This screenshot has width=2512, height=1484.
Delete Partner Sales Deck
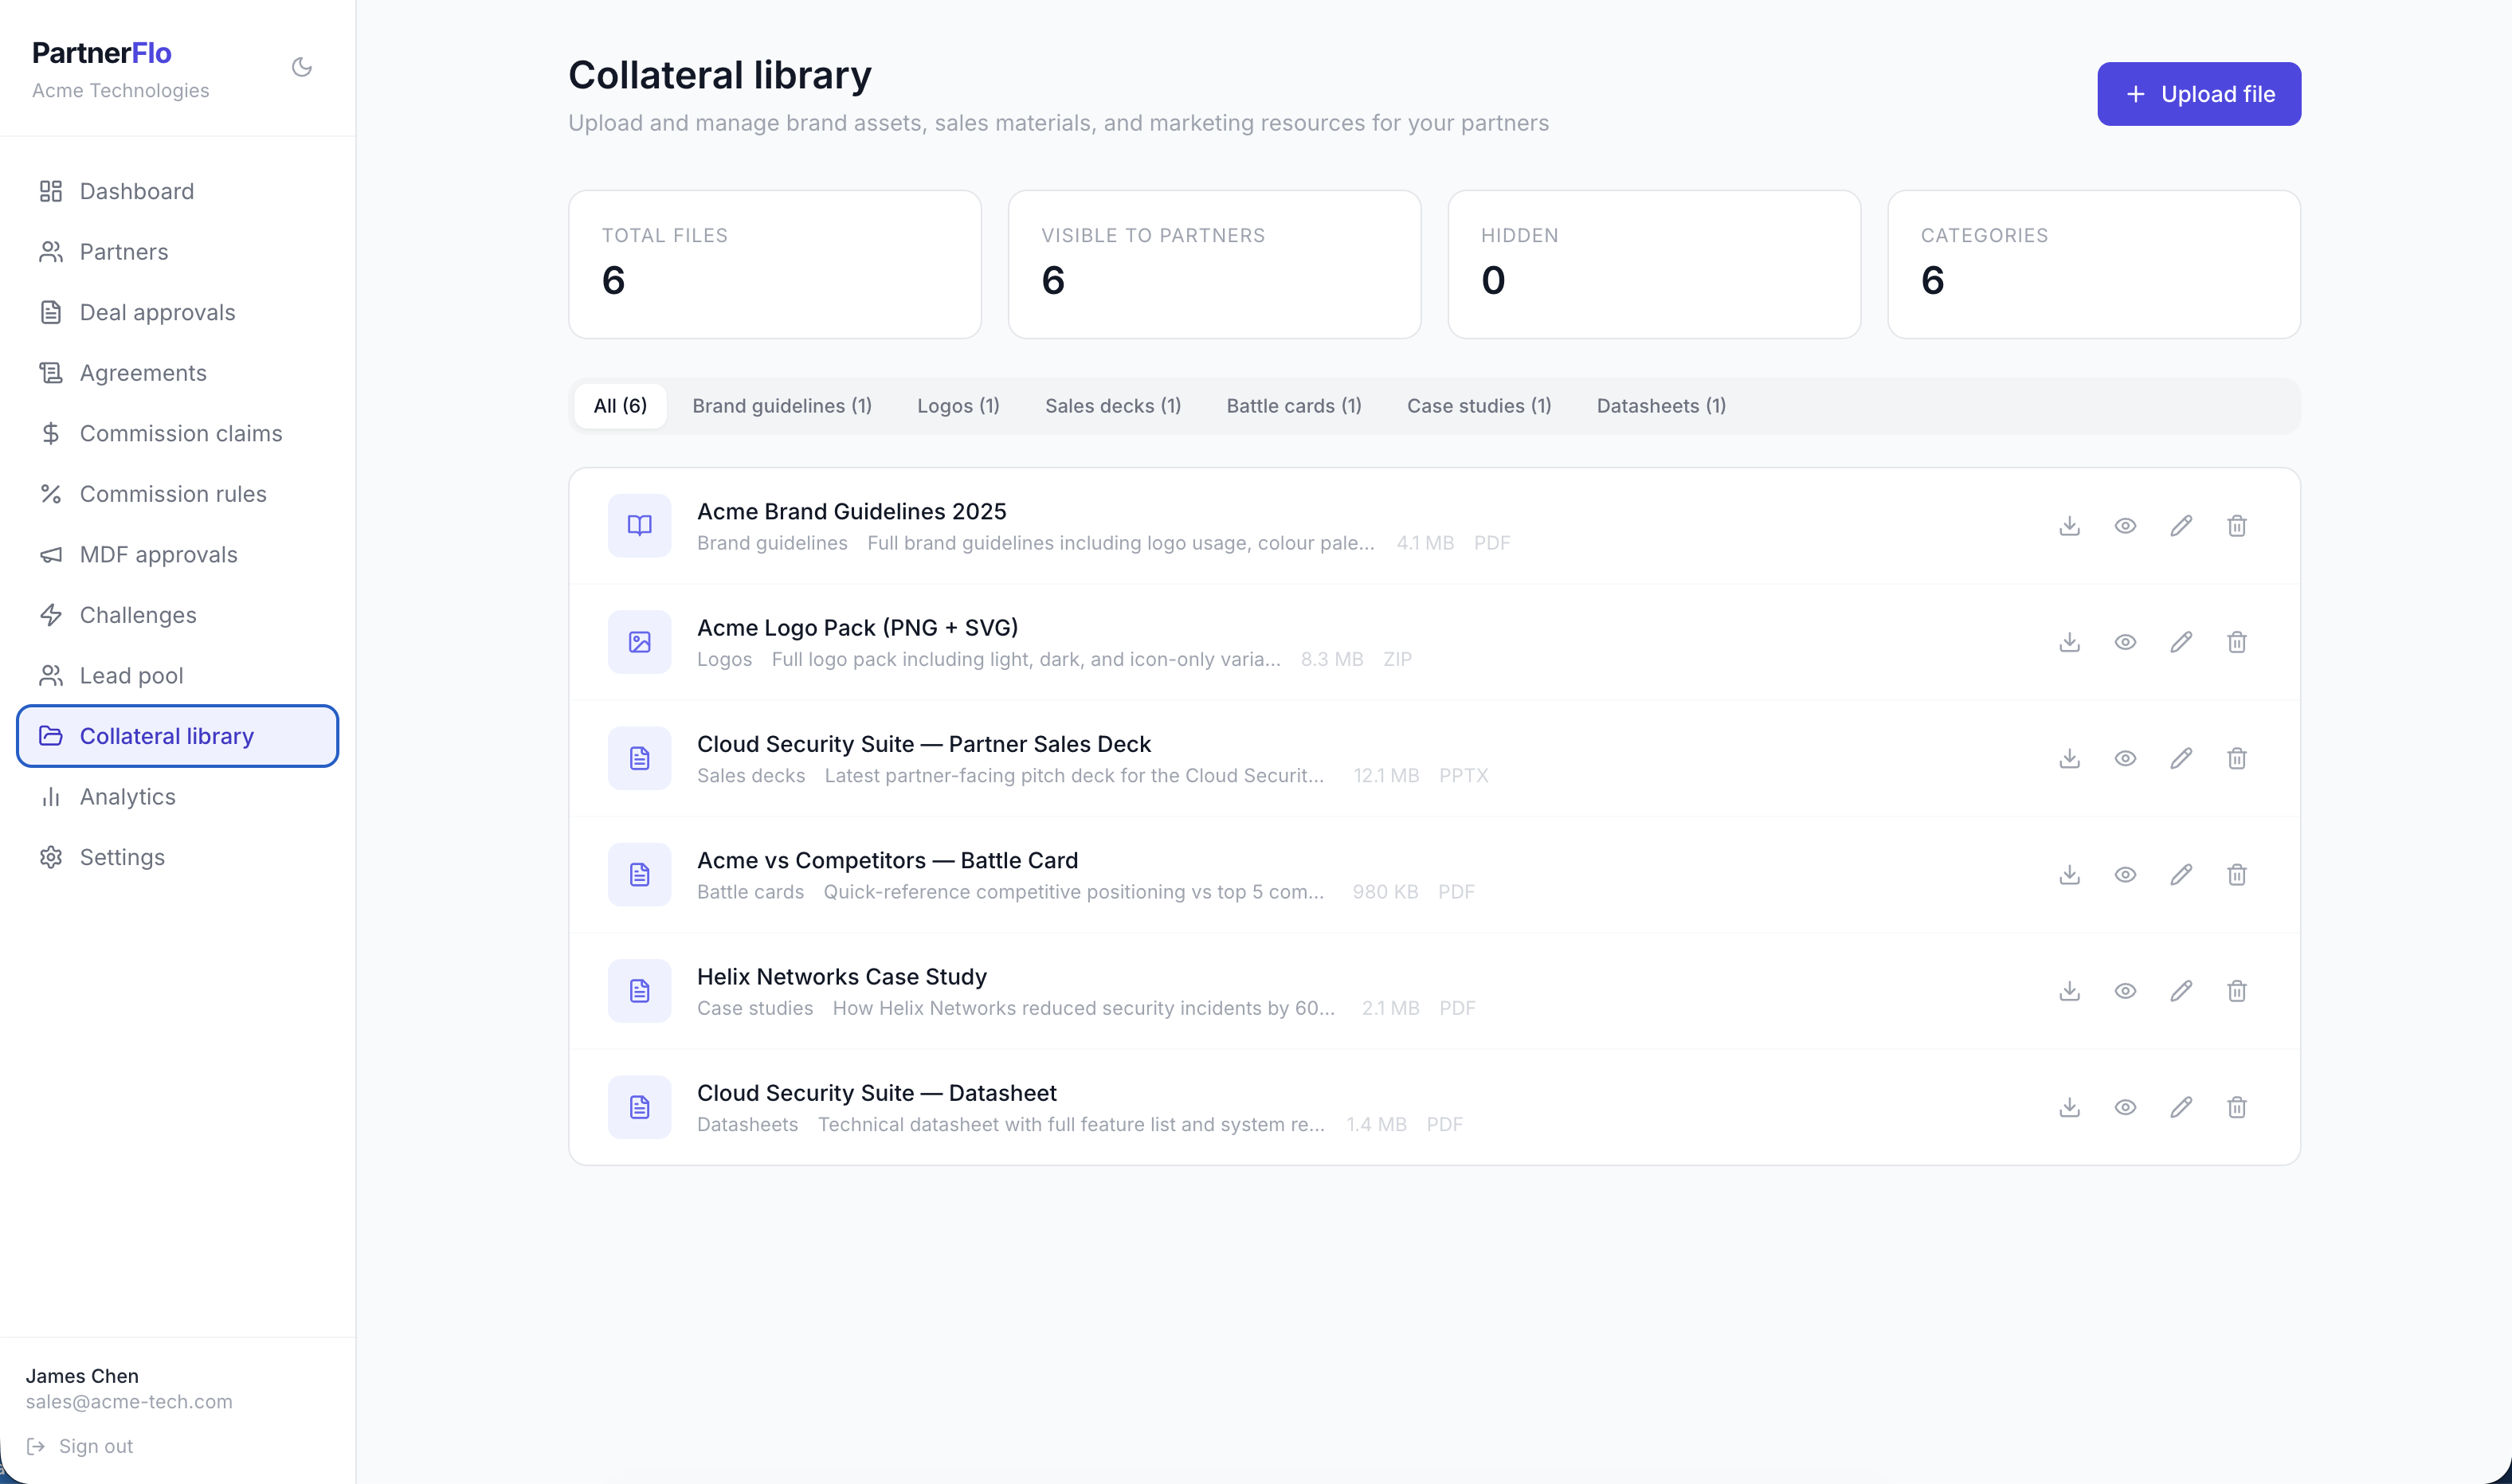(2237, 758)
